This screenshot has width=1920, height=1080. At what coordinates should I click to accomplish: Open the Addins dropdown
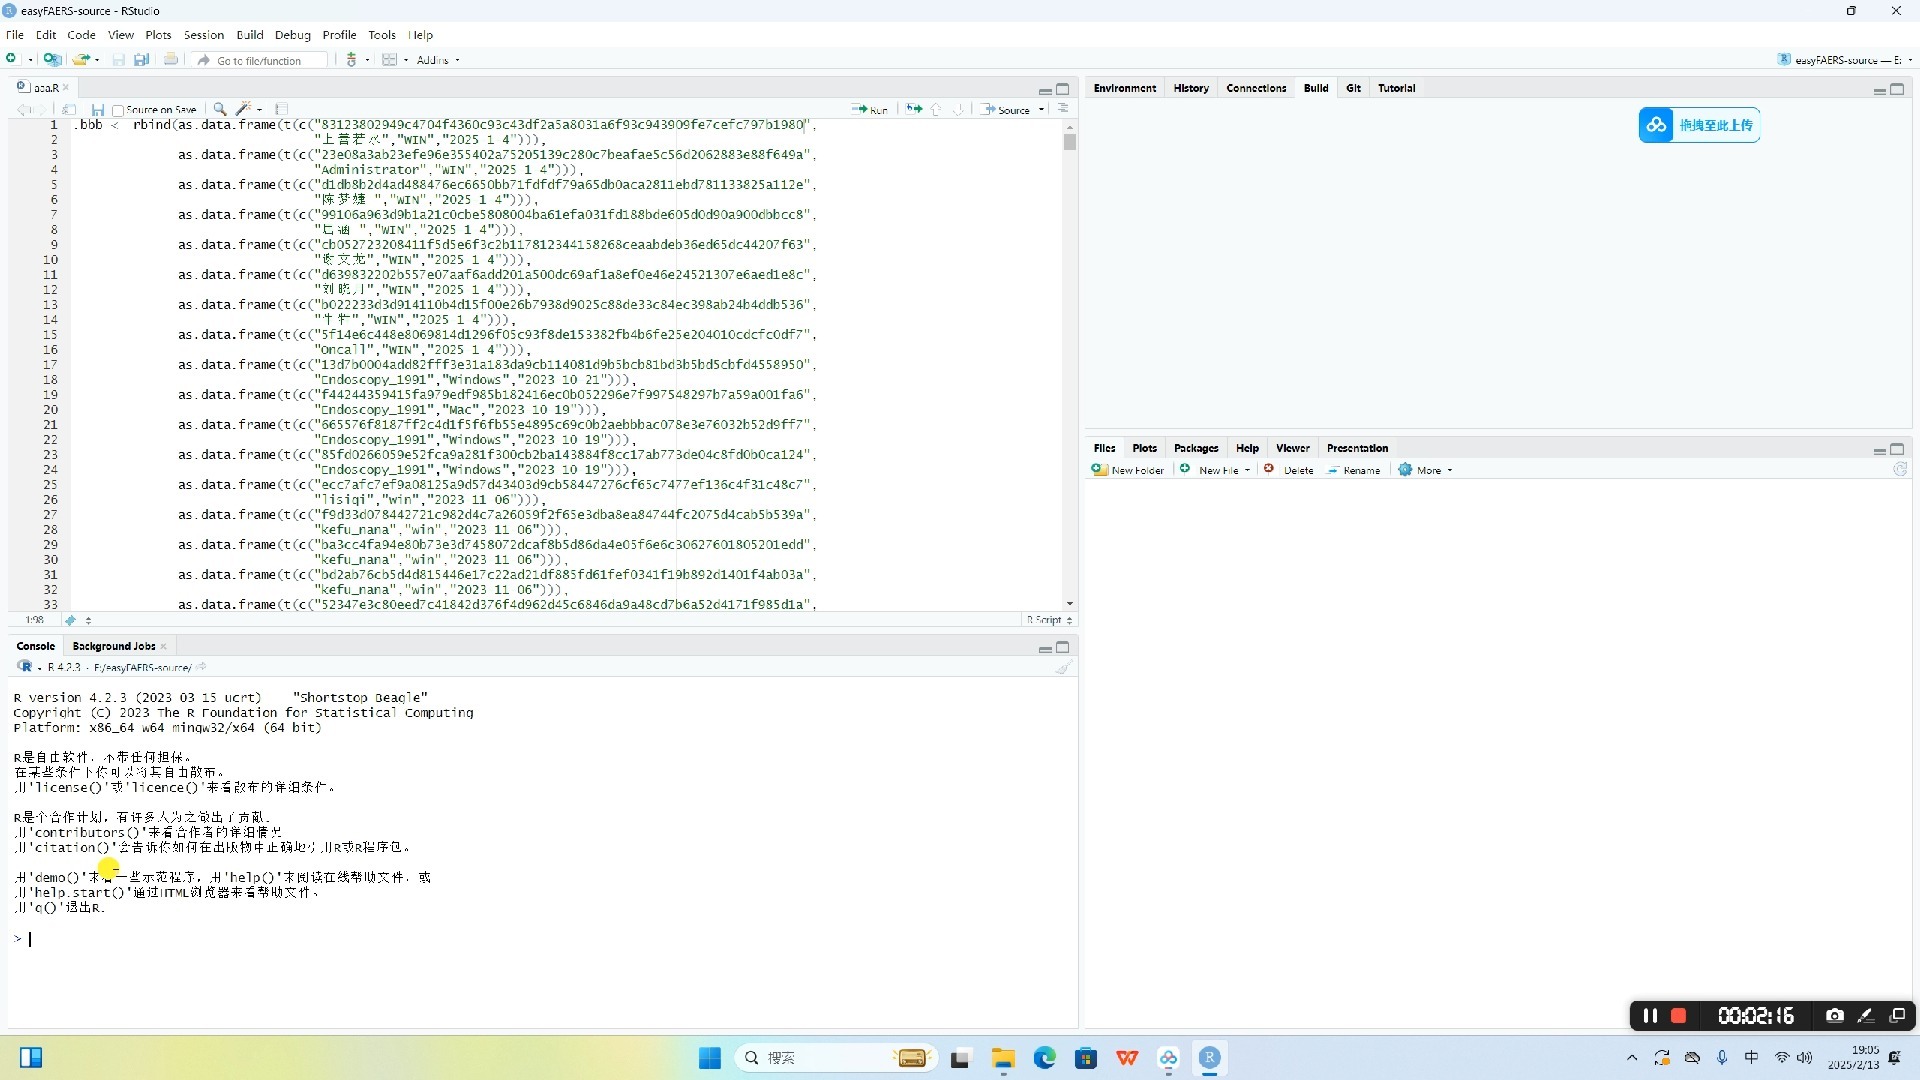coord(438,60)
